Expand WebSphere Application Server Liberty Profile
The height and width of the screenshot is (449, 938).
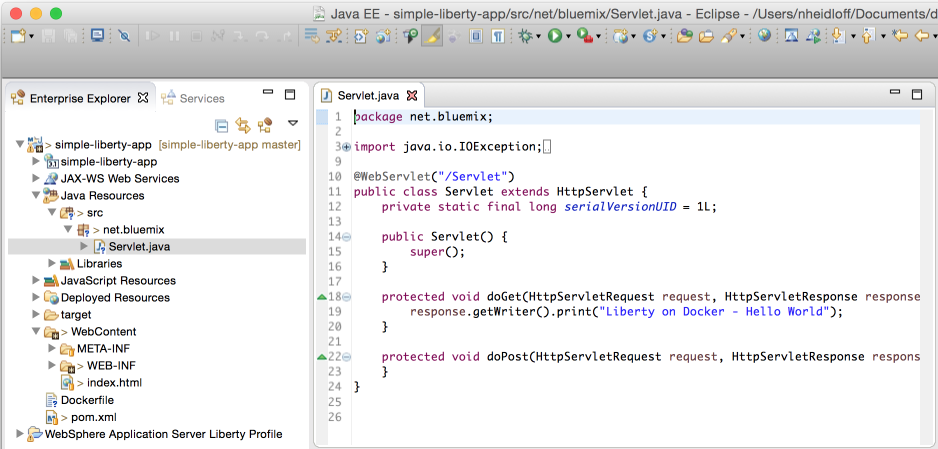pyautogui.click(x=20, y=434)
